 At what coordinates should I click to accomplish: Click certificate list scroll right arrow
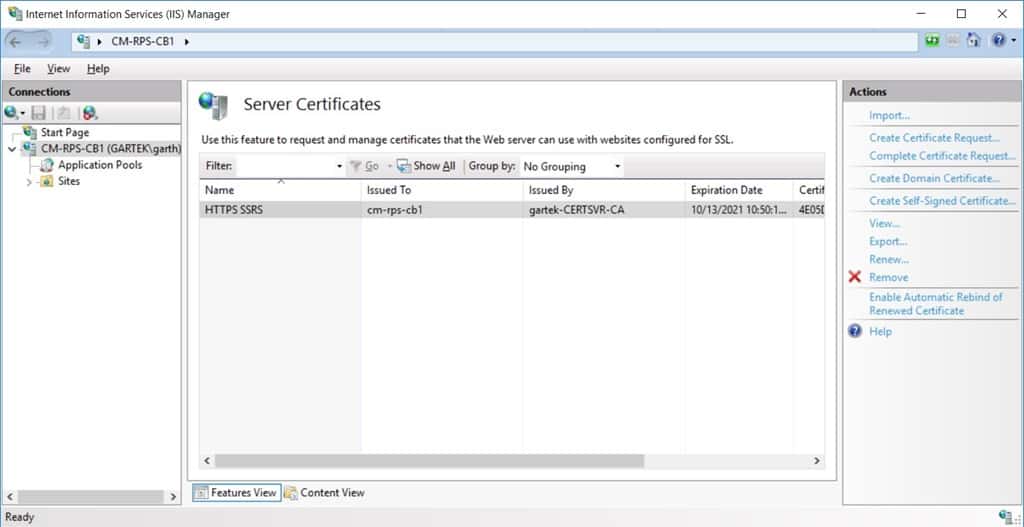[x=817, y=461]
